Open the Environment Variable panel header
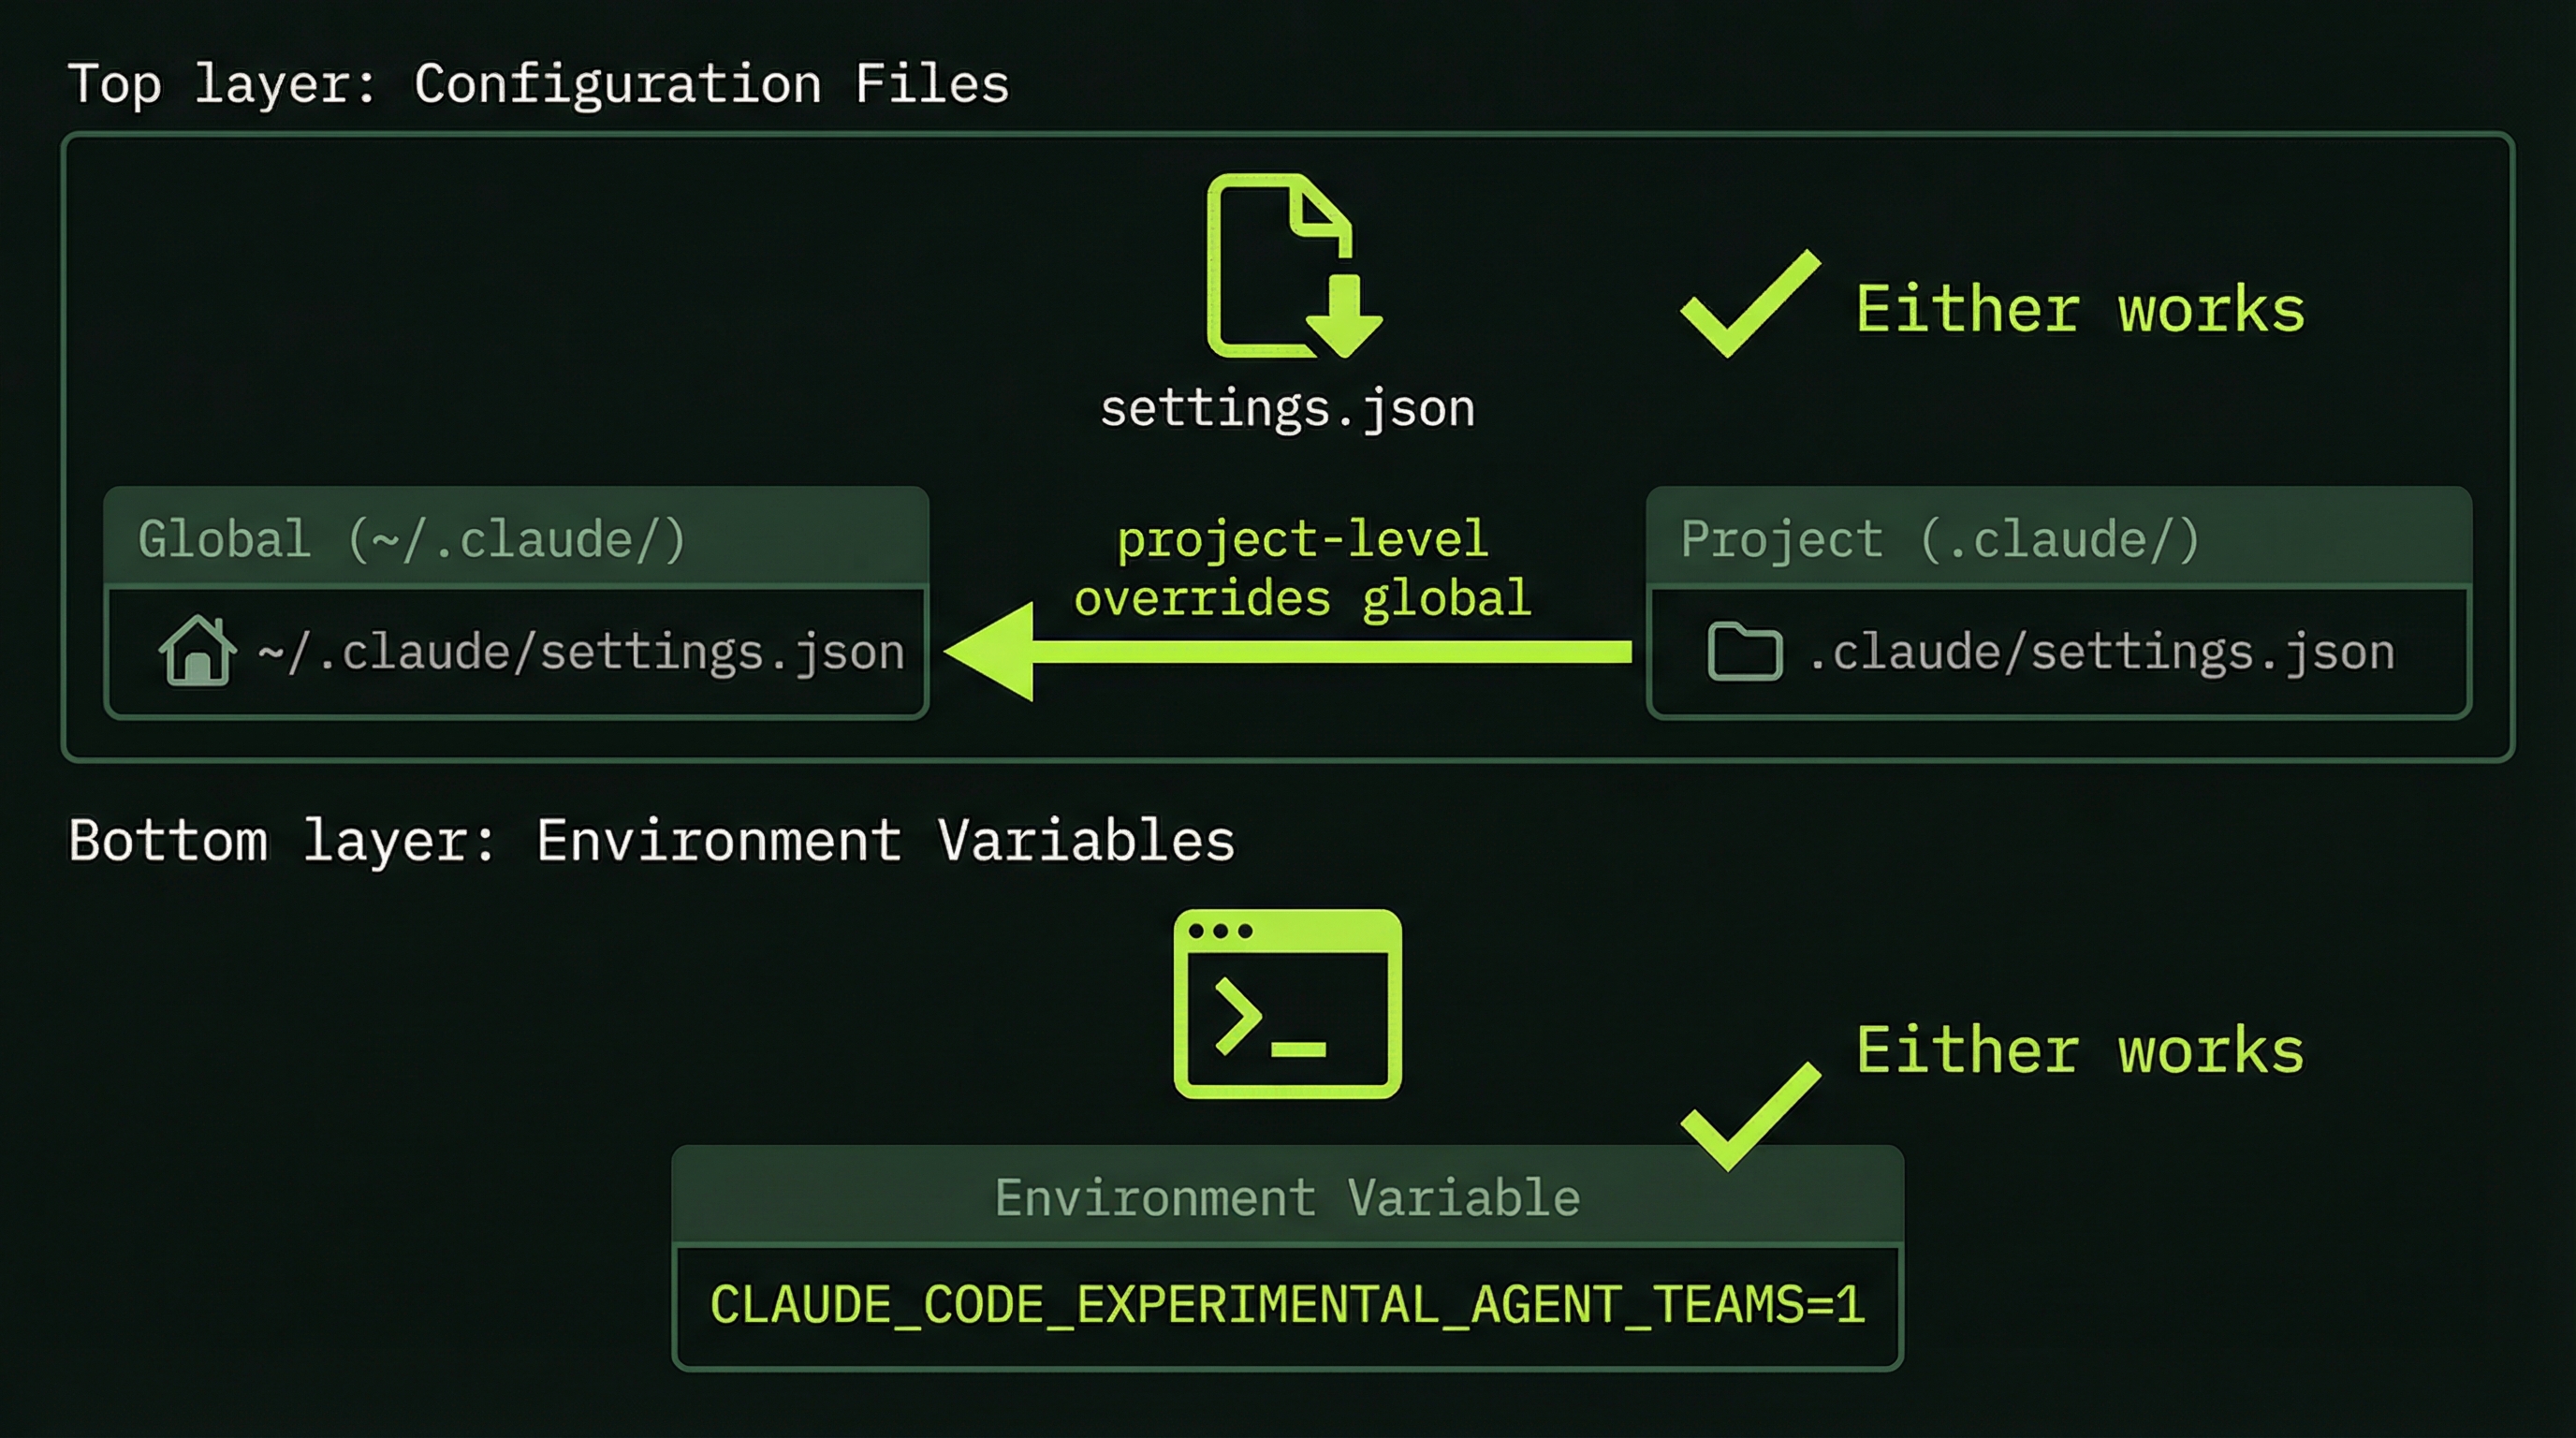 [1288, 1196]
